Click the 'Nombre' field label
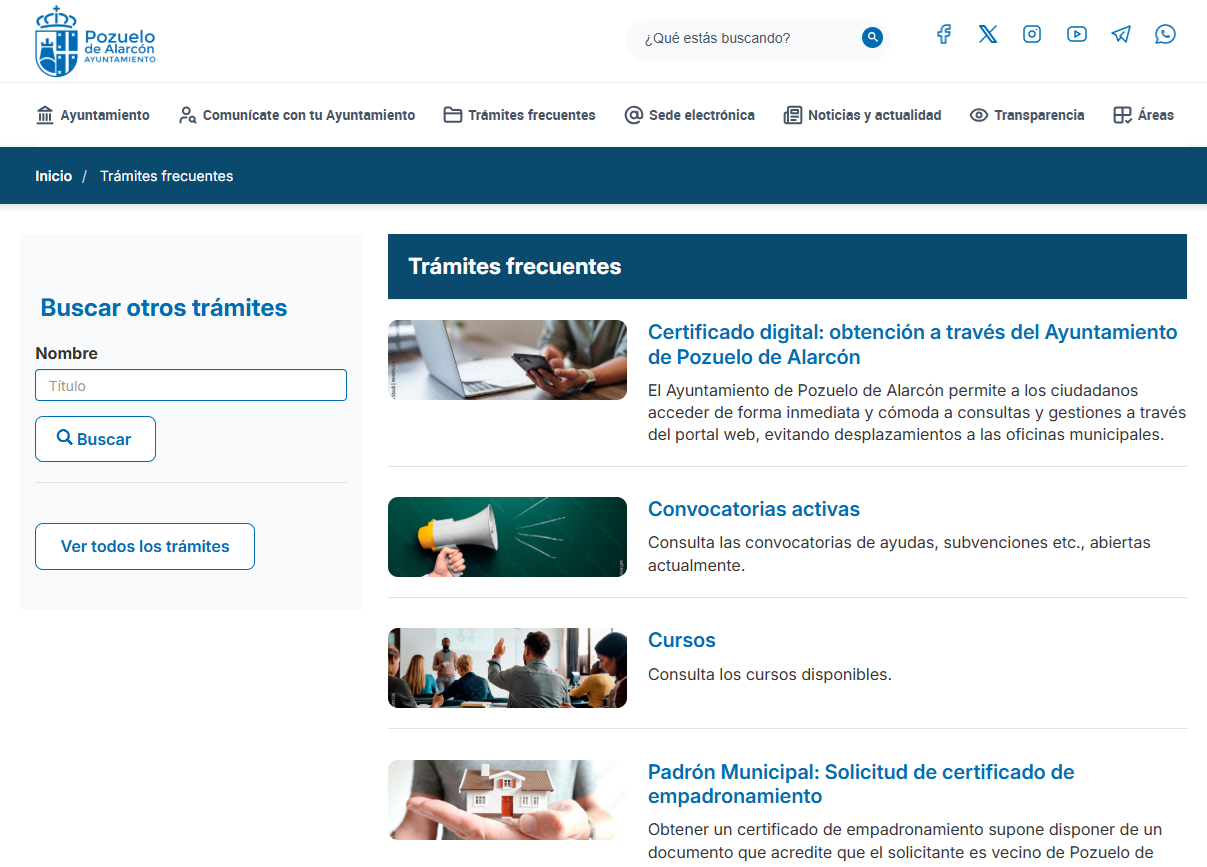The image size is (1207, 867). pos(67,353)
